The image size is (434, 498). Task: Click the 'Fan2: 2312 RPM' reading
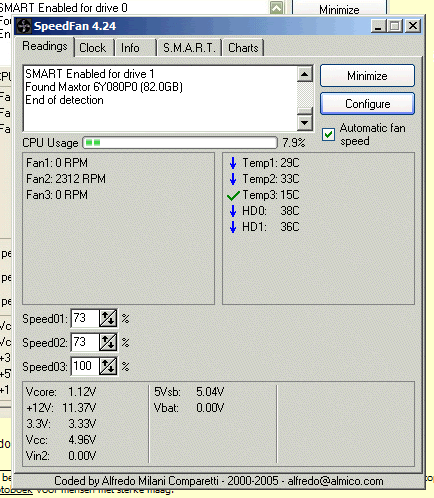pyautogui.click(x=66, y=179)
